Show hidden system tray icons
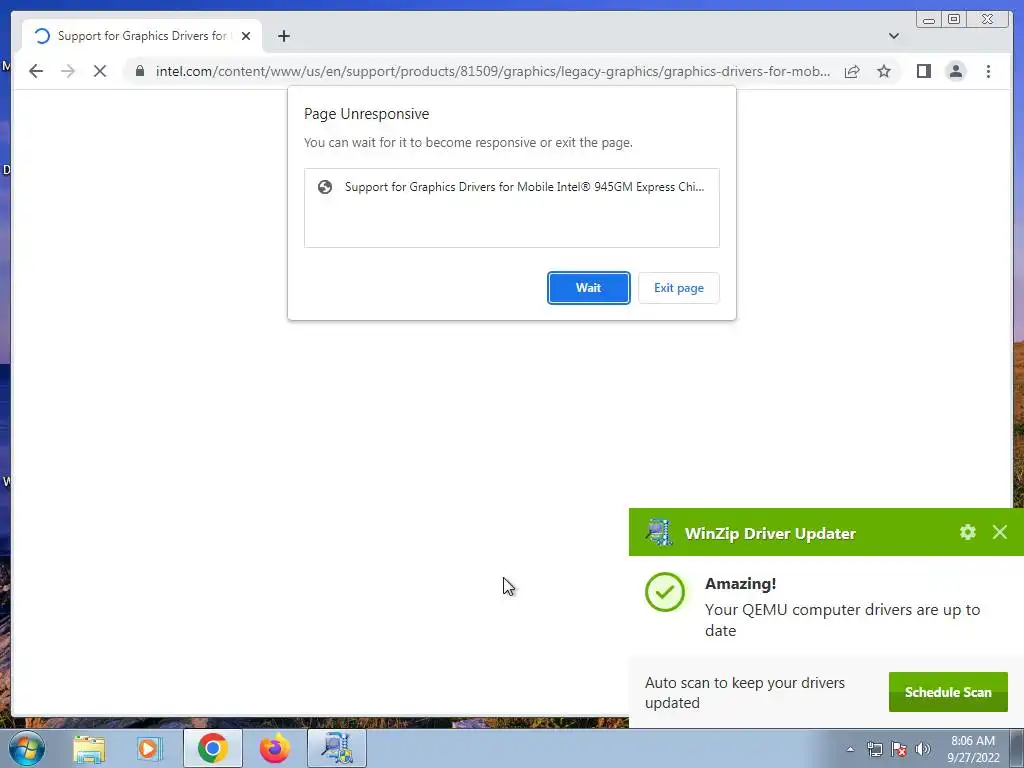Image resolution: width=1024 pixels, height=768 pixels. (850, 749)
